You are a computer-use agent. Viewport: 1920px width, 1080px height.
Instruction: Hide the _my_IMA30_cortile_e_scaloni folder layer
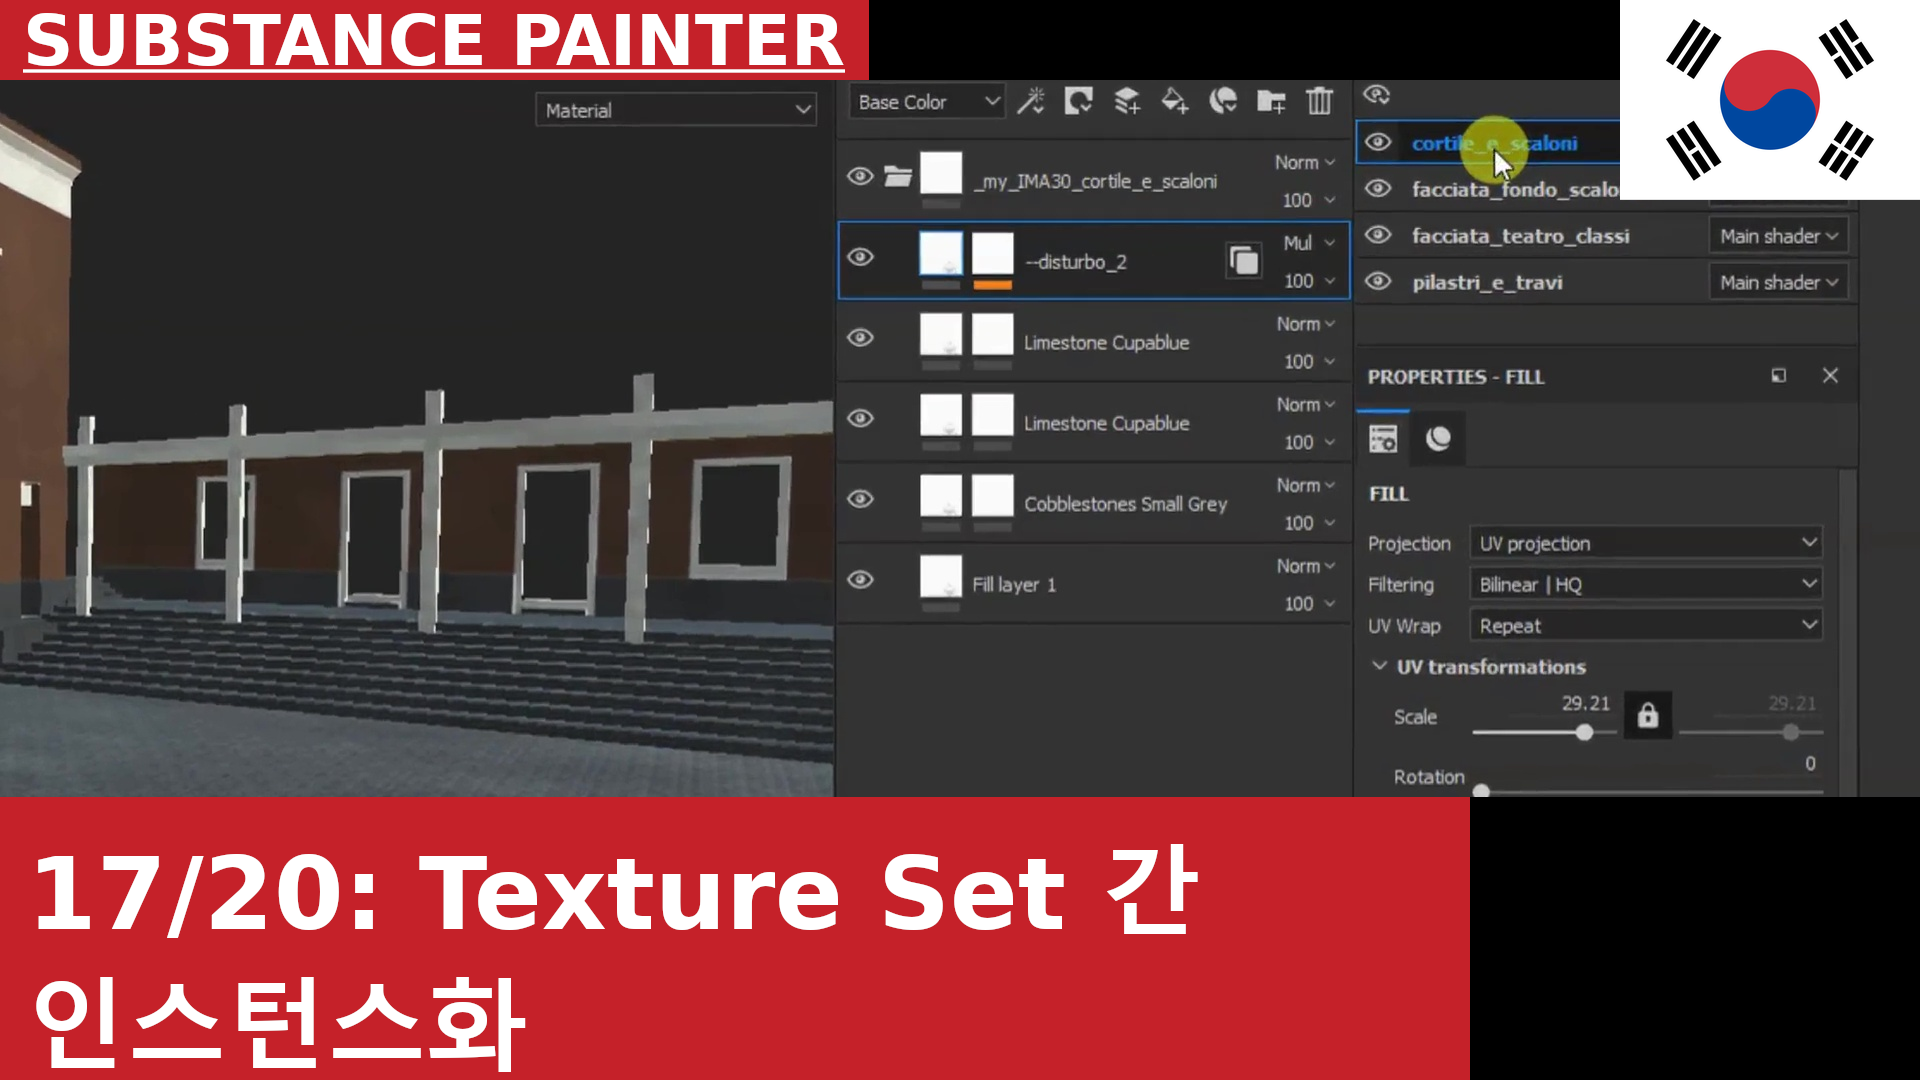[x=860, y=177]
